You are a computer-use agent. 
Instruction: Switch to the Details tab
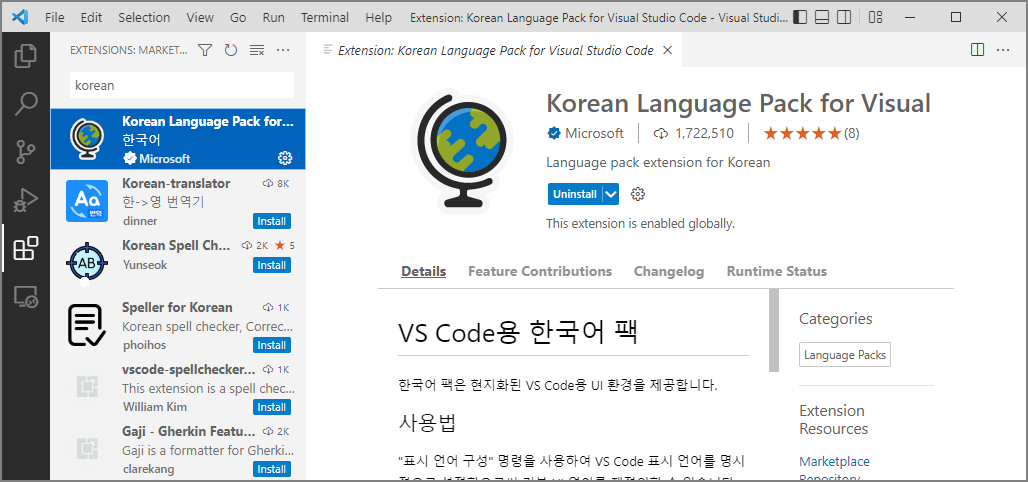point(424,271)
